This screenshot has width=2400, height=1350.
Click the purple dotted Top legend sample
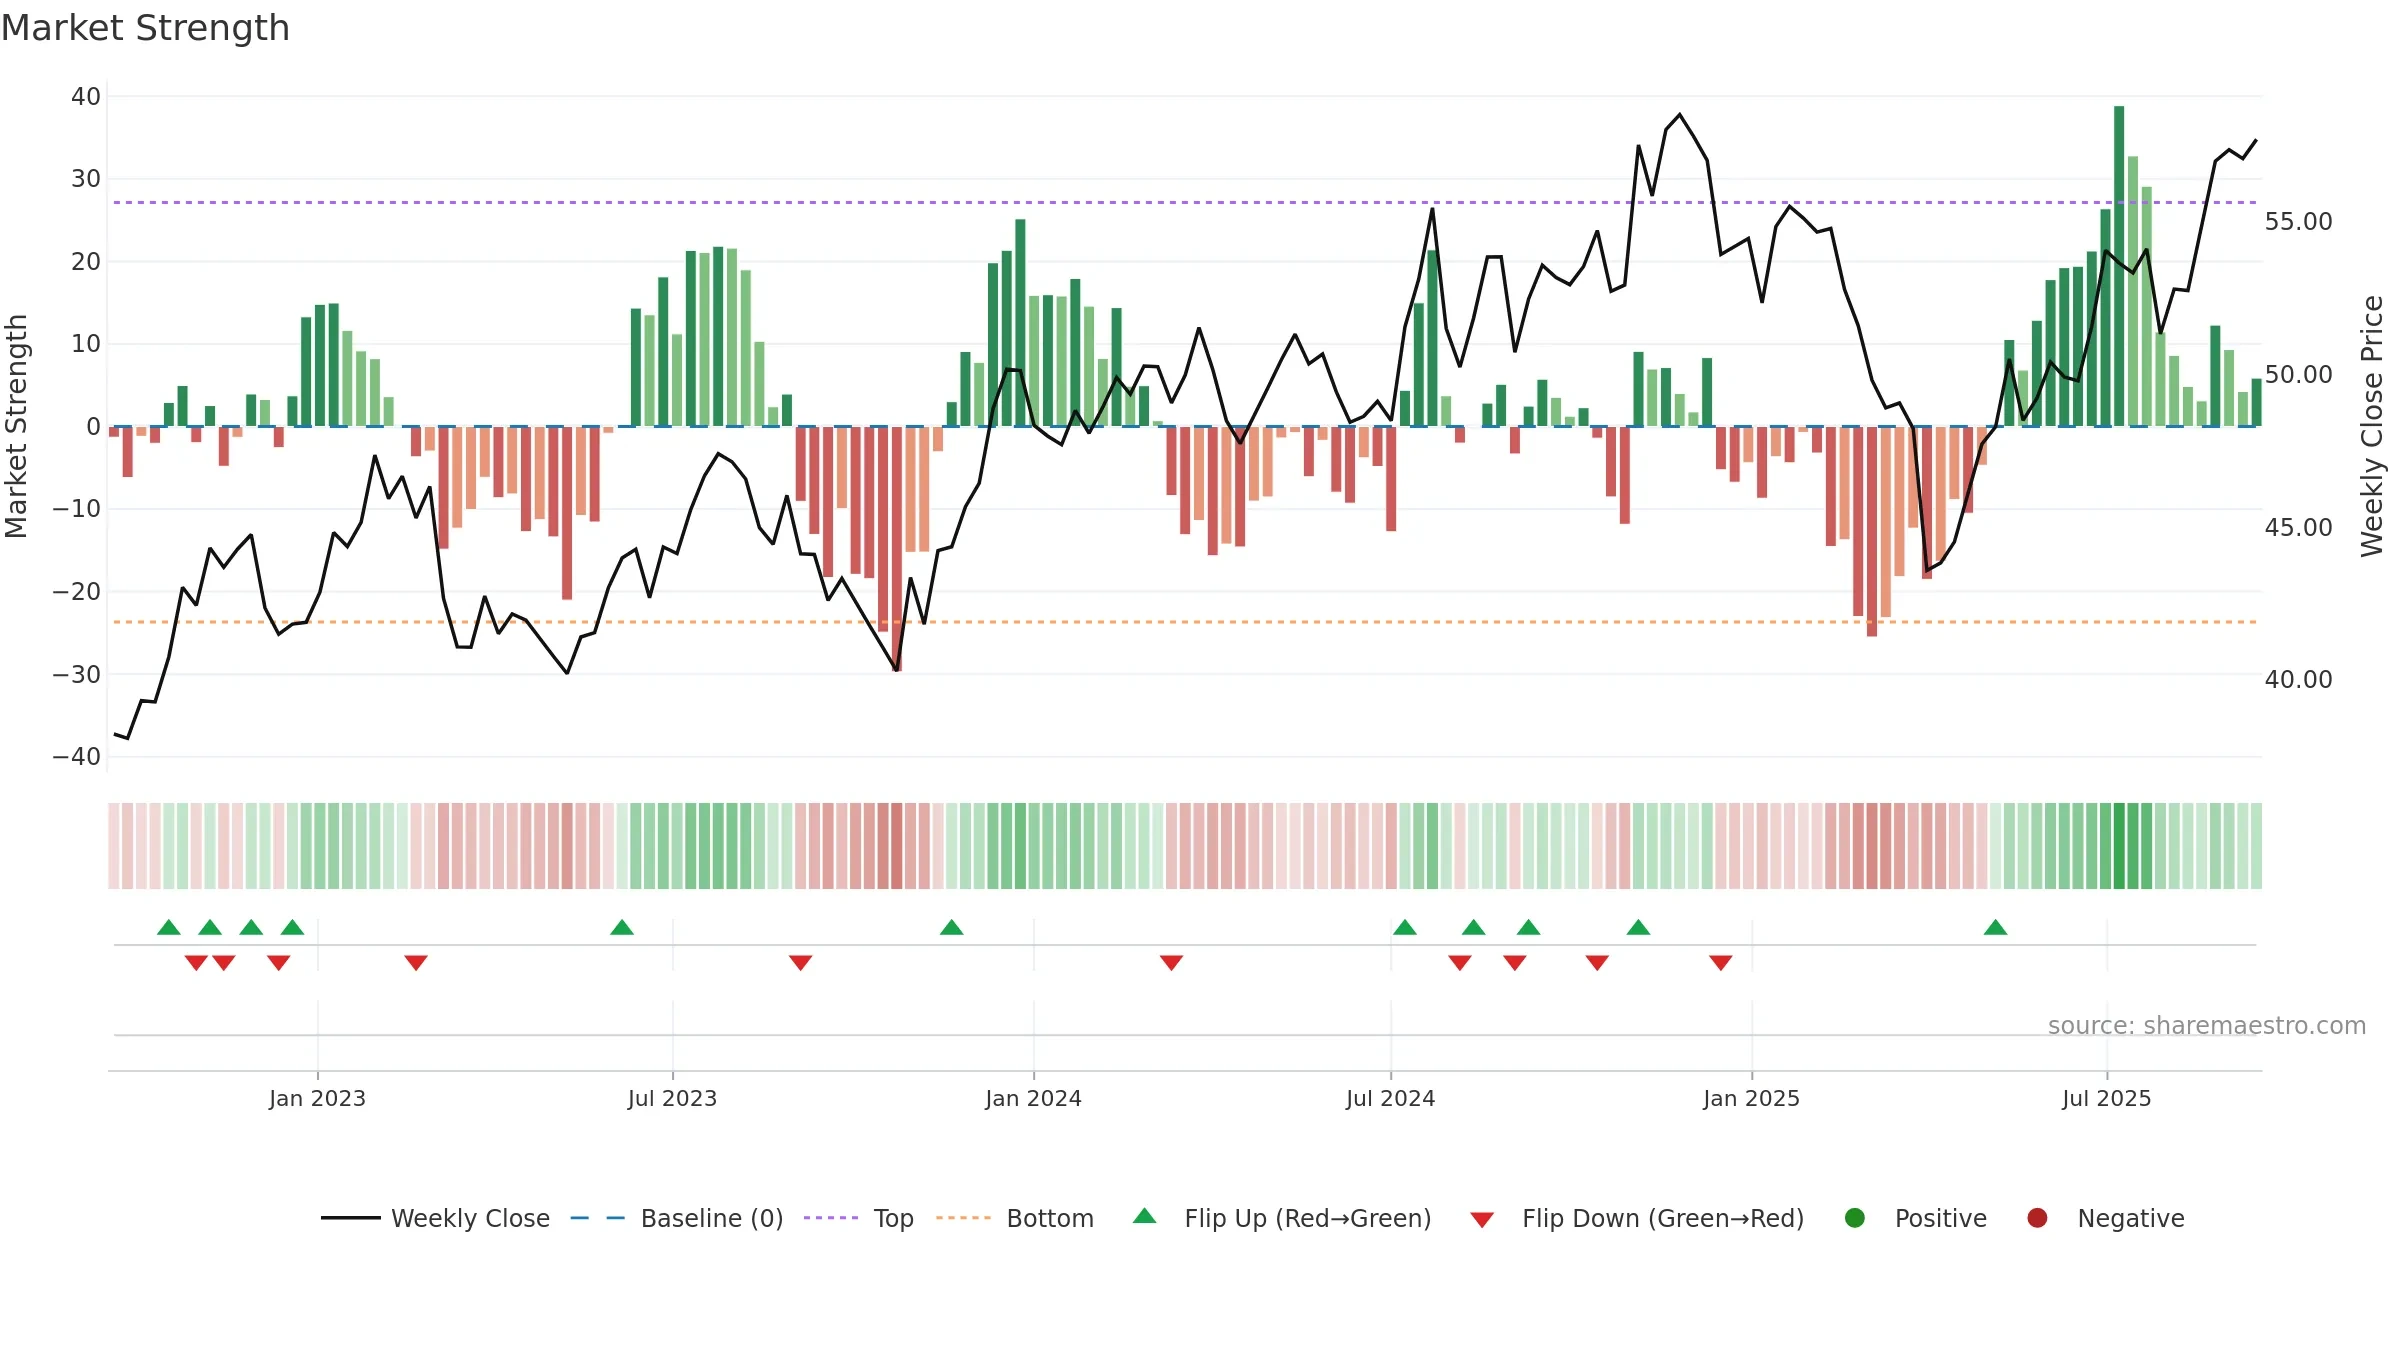click(x=831, y=1218)
